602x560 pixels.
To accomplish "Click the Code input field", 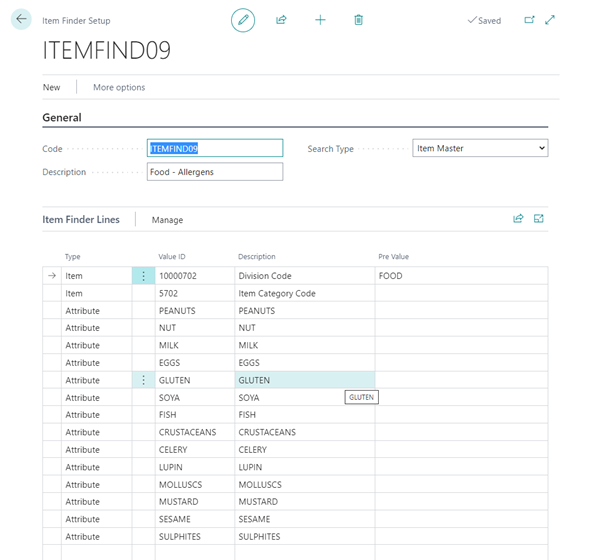I will (215, 148).
